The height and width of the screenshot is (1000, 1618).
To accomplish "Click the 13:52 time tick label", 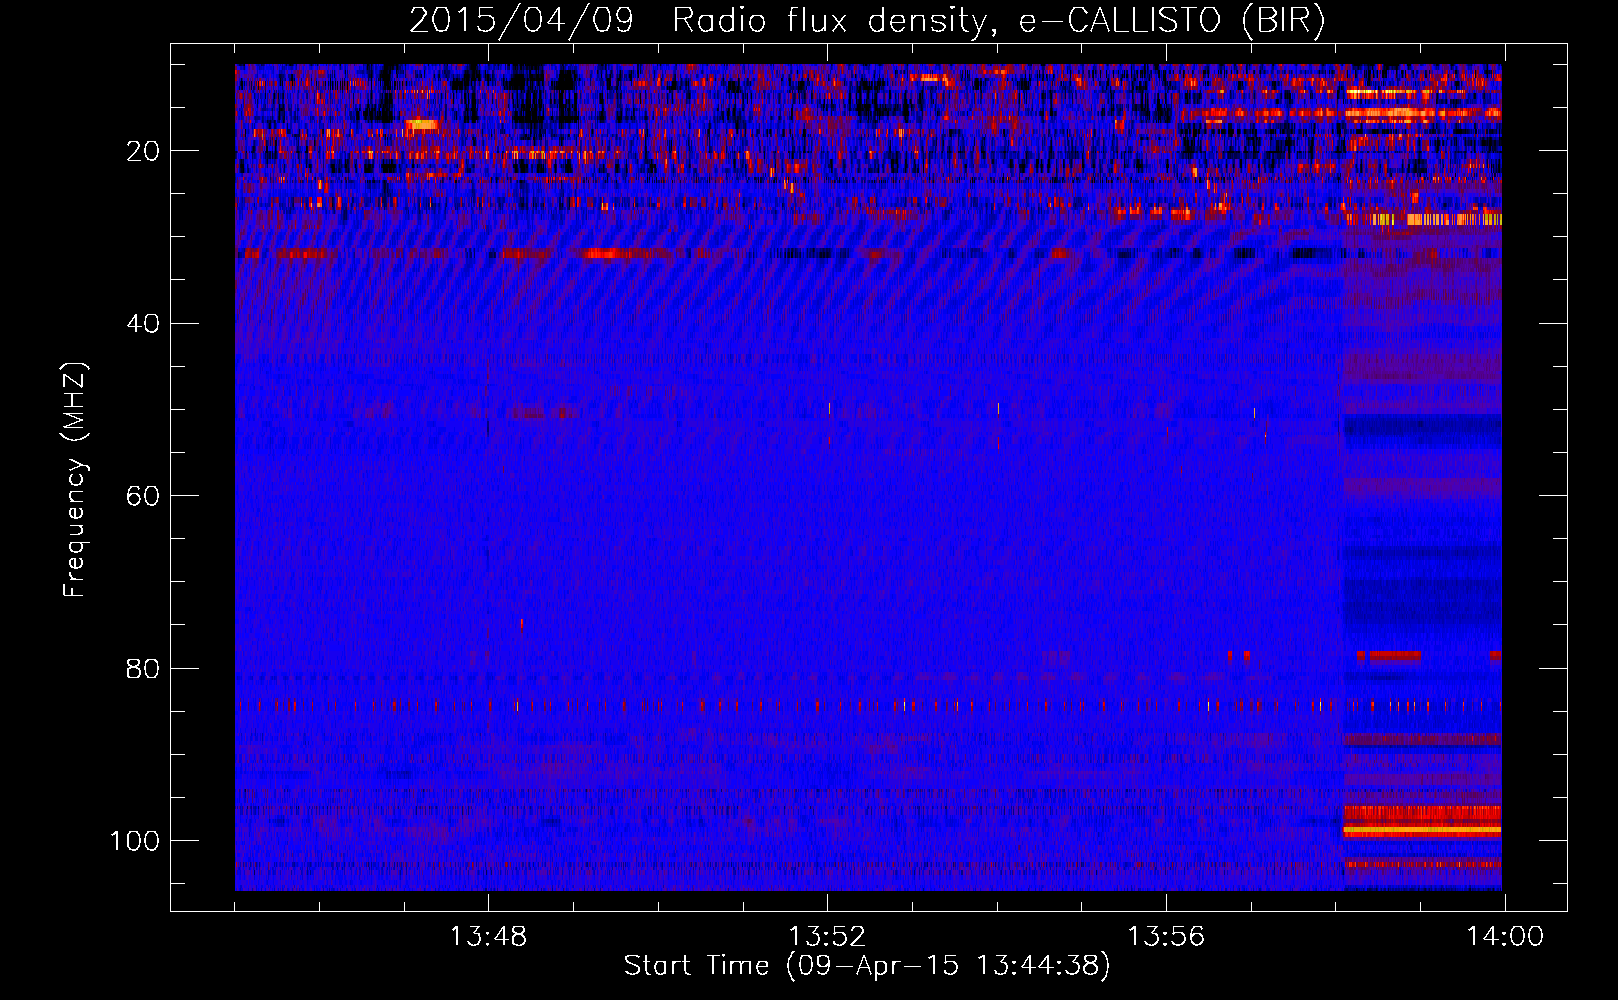I will [827, 937].
